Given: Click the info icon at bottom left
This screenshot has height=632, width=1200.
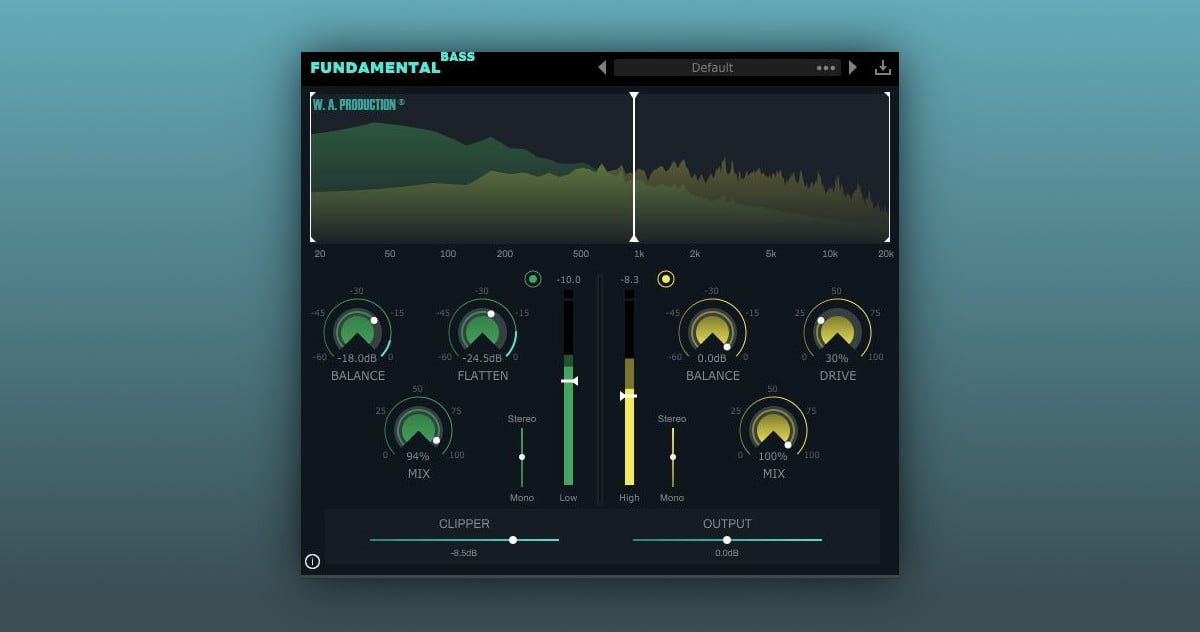Looking at the screenshot, I should click(x=312, y=561).
